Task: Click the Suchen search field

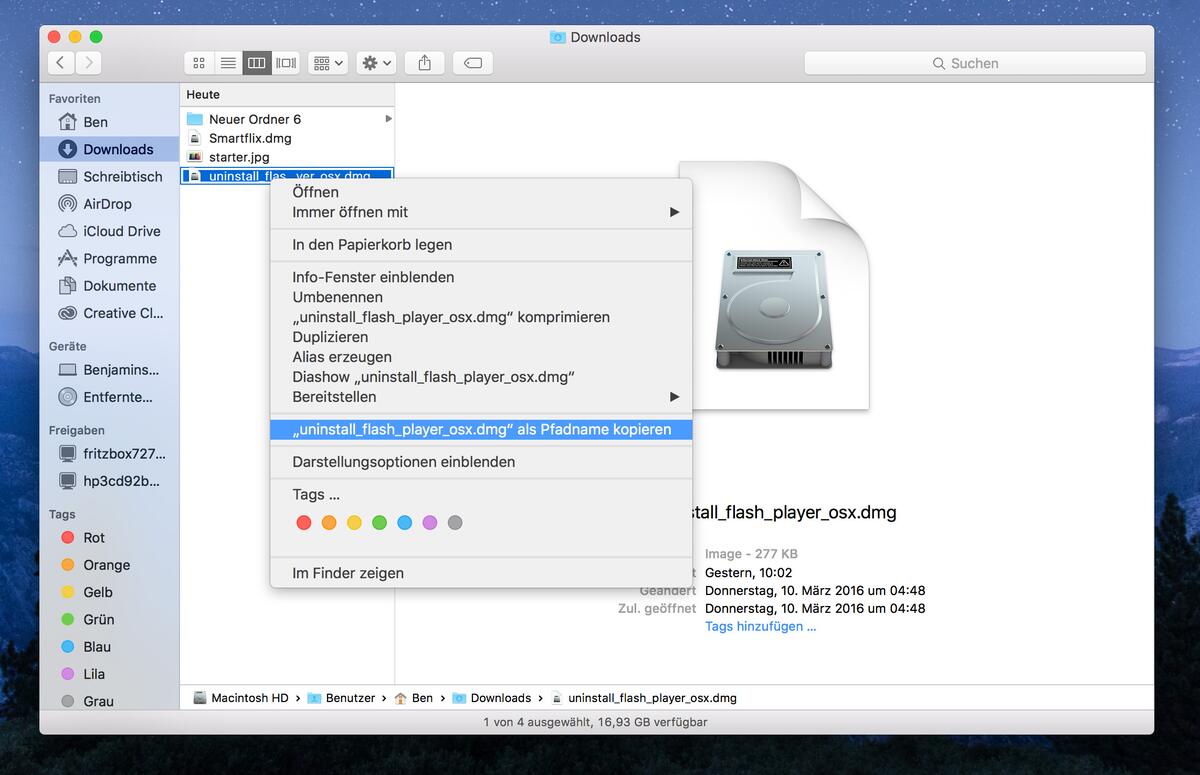Action: coord(974,63)
